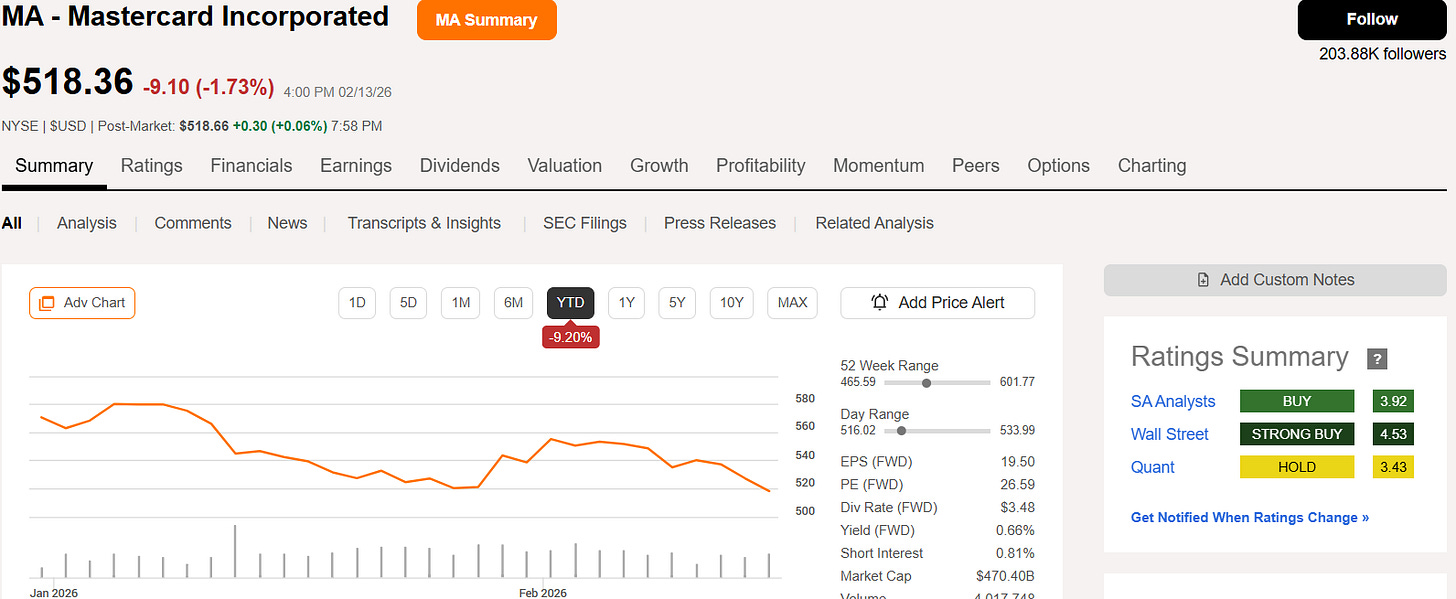The width and height of the screenshot is (1456, 599).
Task: Open the Wall Street rating link
Action: pyautogui.click(x=1170, y=434)
